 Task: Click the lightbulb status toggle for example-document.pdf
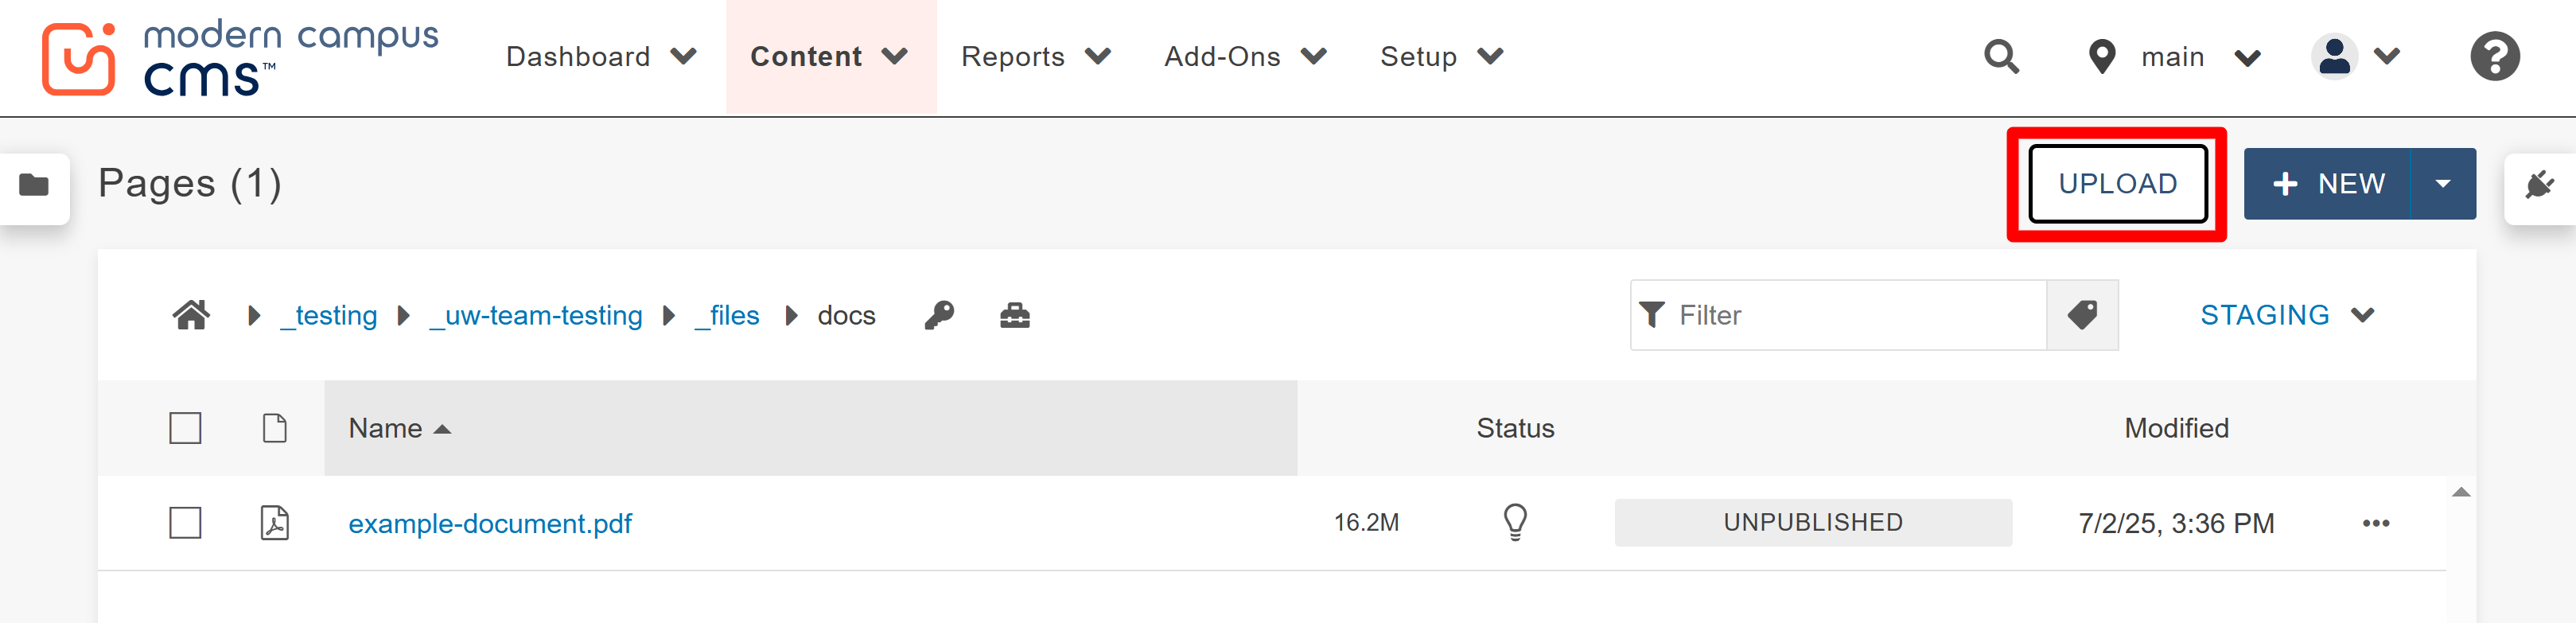(1516, 522)
